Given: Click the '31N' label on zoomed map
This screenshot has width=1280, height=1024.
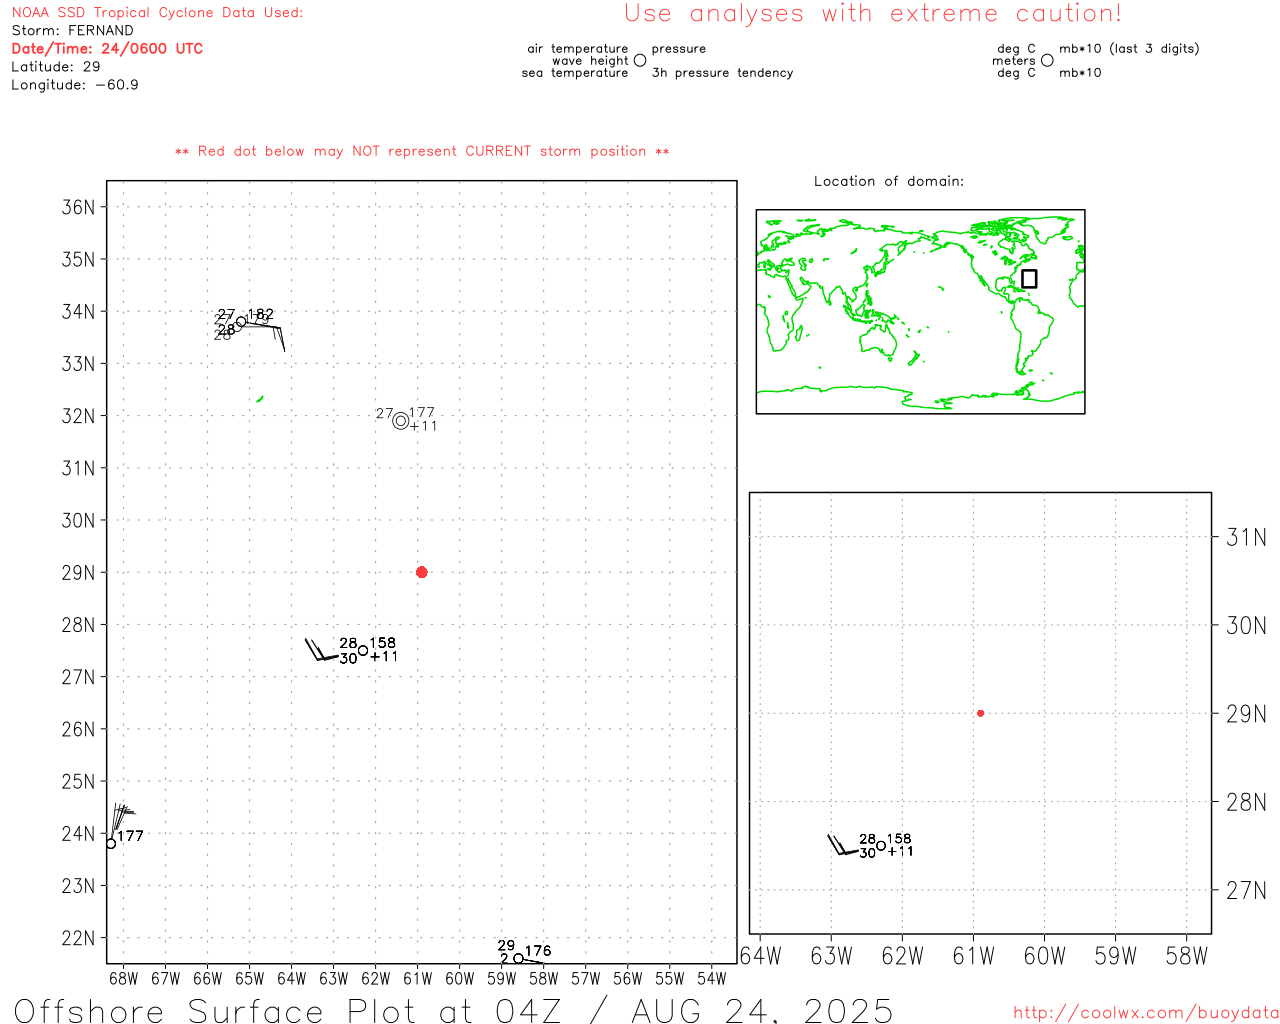Looking at the screenshot, I should click(1246, 537).
